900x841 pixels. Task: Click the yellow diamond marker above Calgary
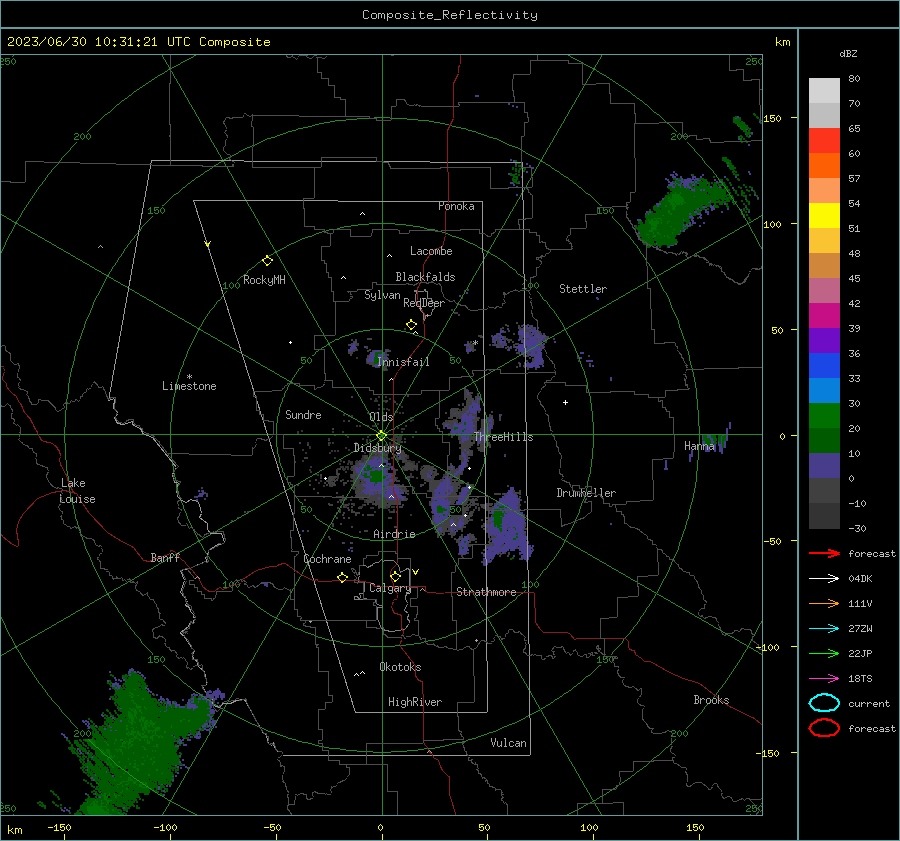(x=395, y=576)
